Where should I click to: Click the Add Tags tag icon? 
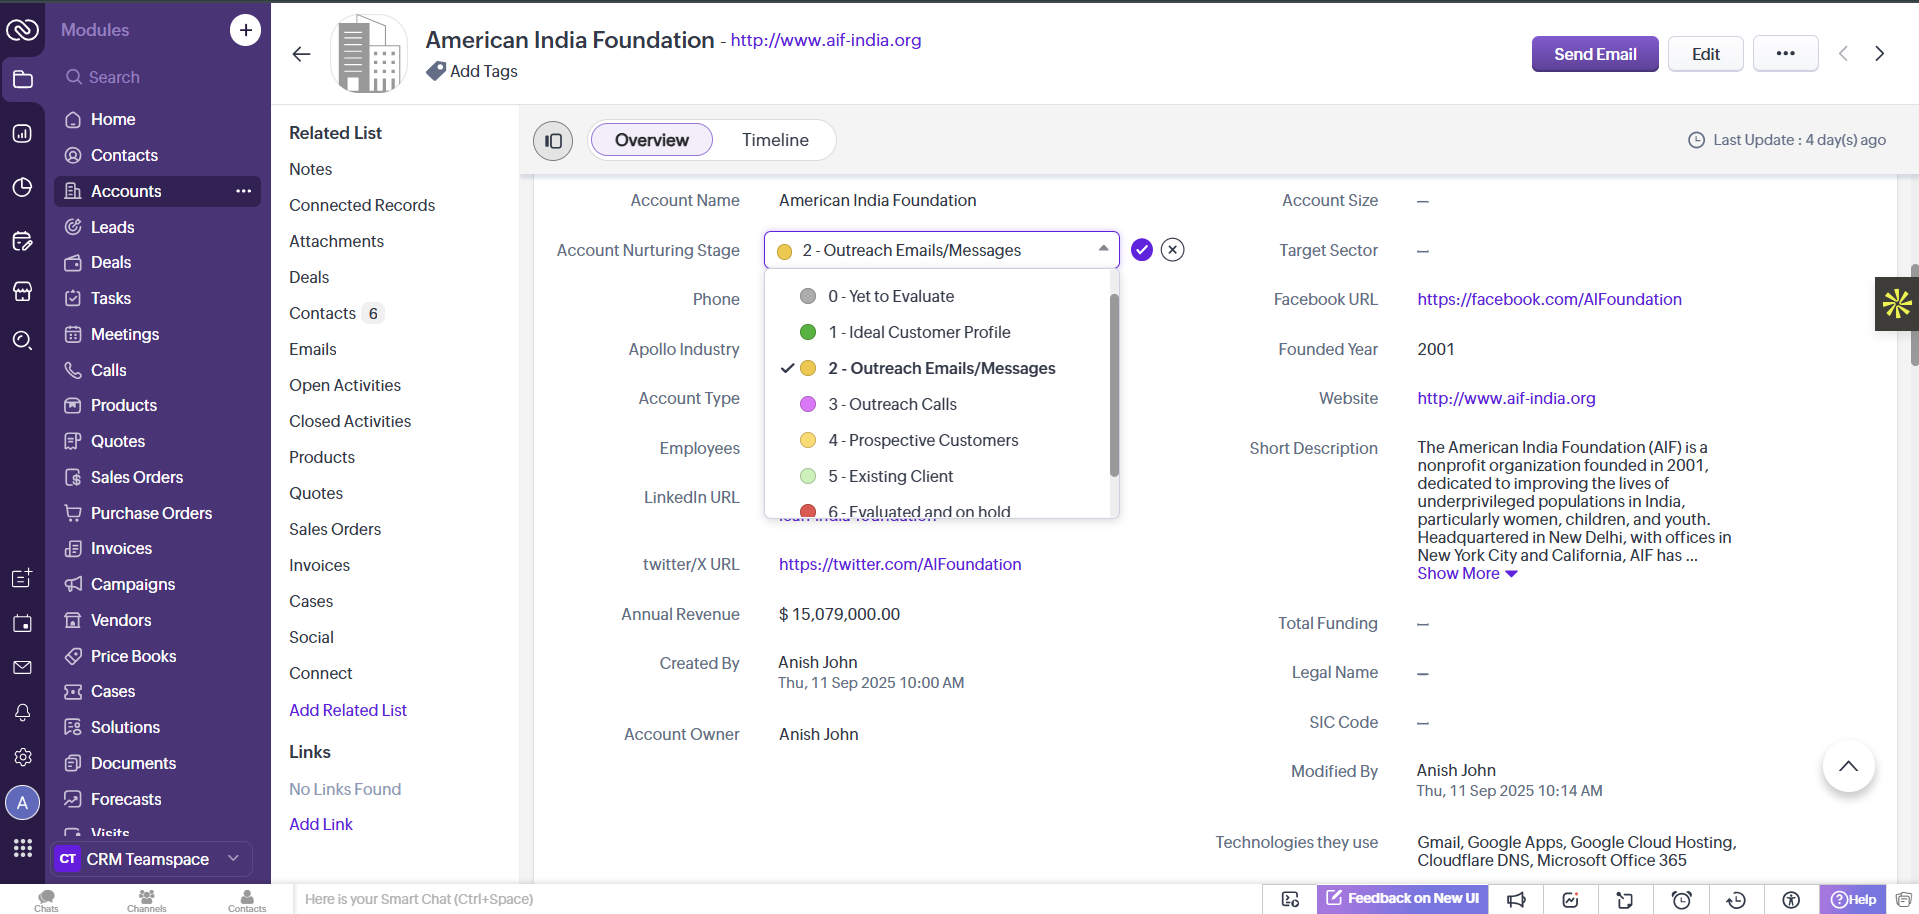tap(436, 71)
